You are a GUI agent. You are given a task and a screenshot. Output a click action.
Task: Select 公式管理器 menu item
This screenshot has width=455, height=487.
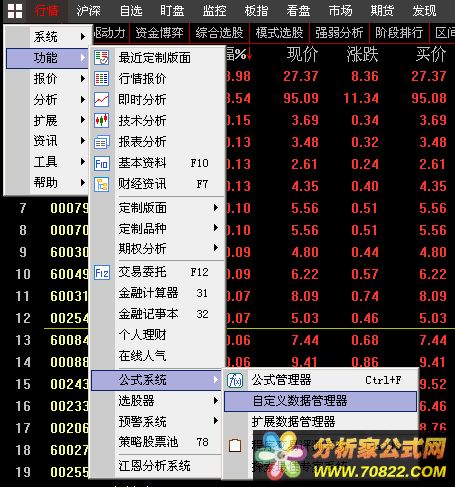(x=320, y=380)
